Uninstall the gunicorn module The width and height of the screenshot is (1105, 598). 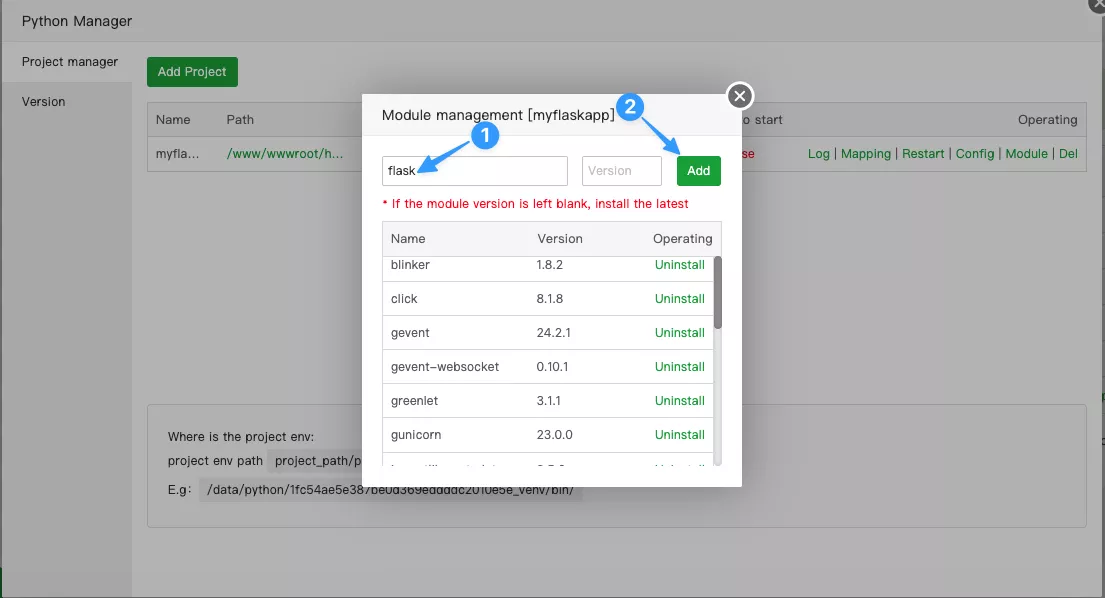pyautogui.click(x=679, y=435)
